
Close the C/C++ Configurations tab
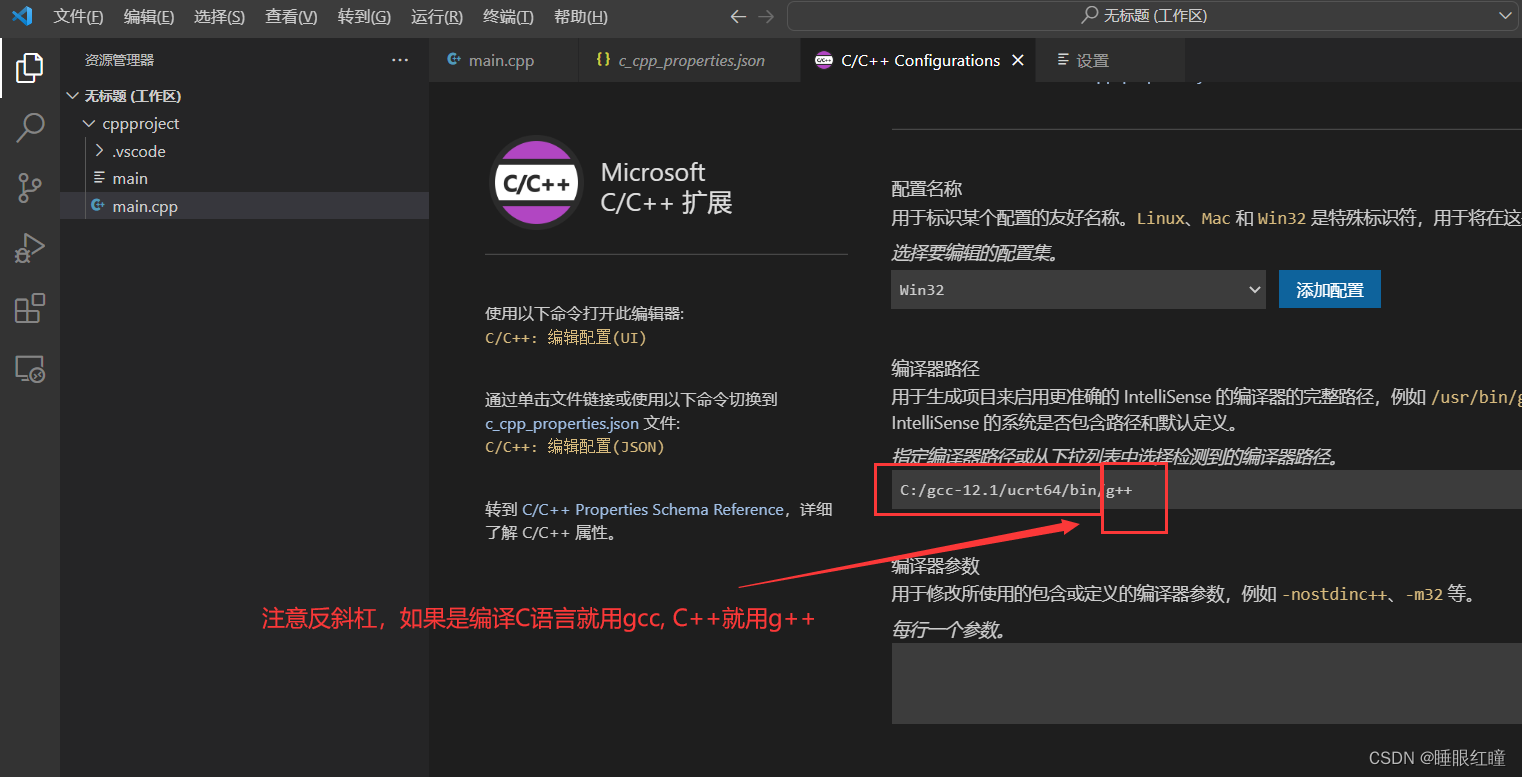point(1018,60)
